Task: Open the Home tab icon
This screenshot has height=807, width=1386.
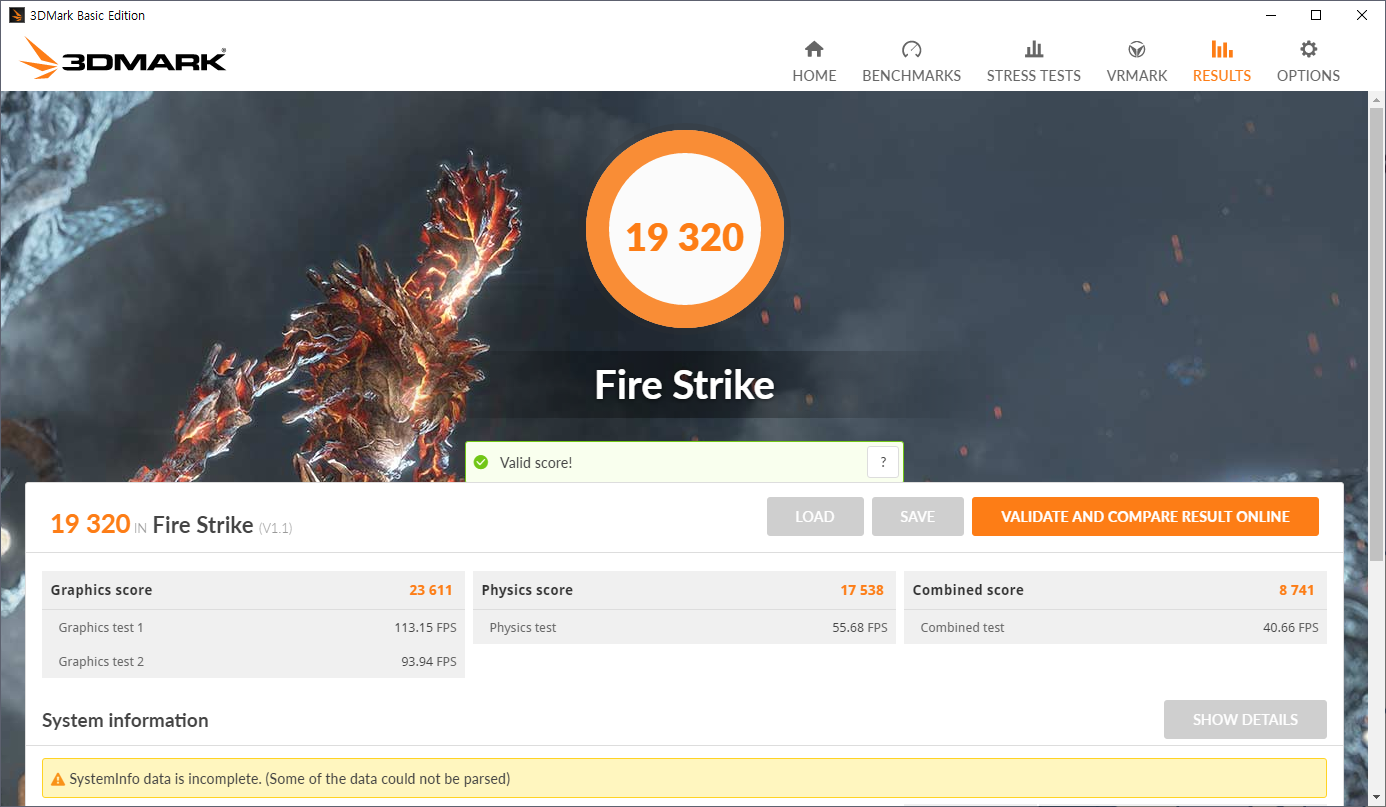Action: [814, 49]
